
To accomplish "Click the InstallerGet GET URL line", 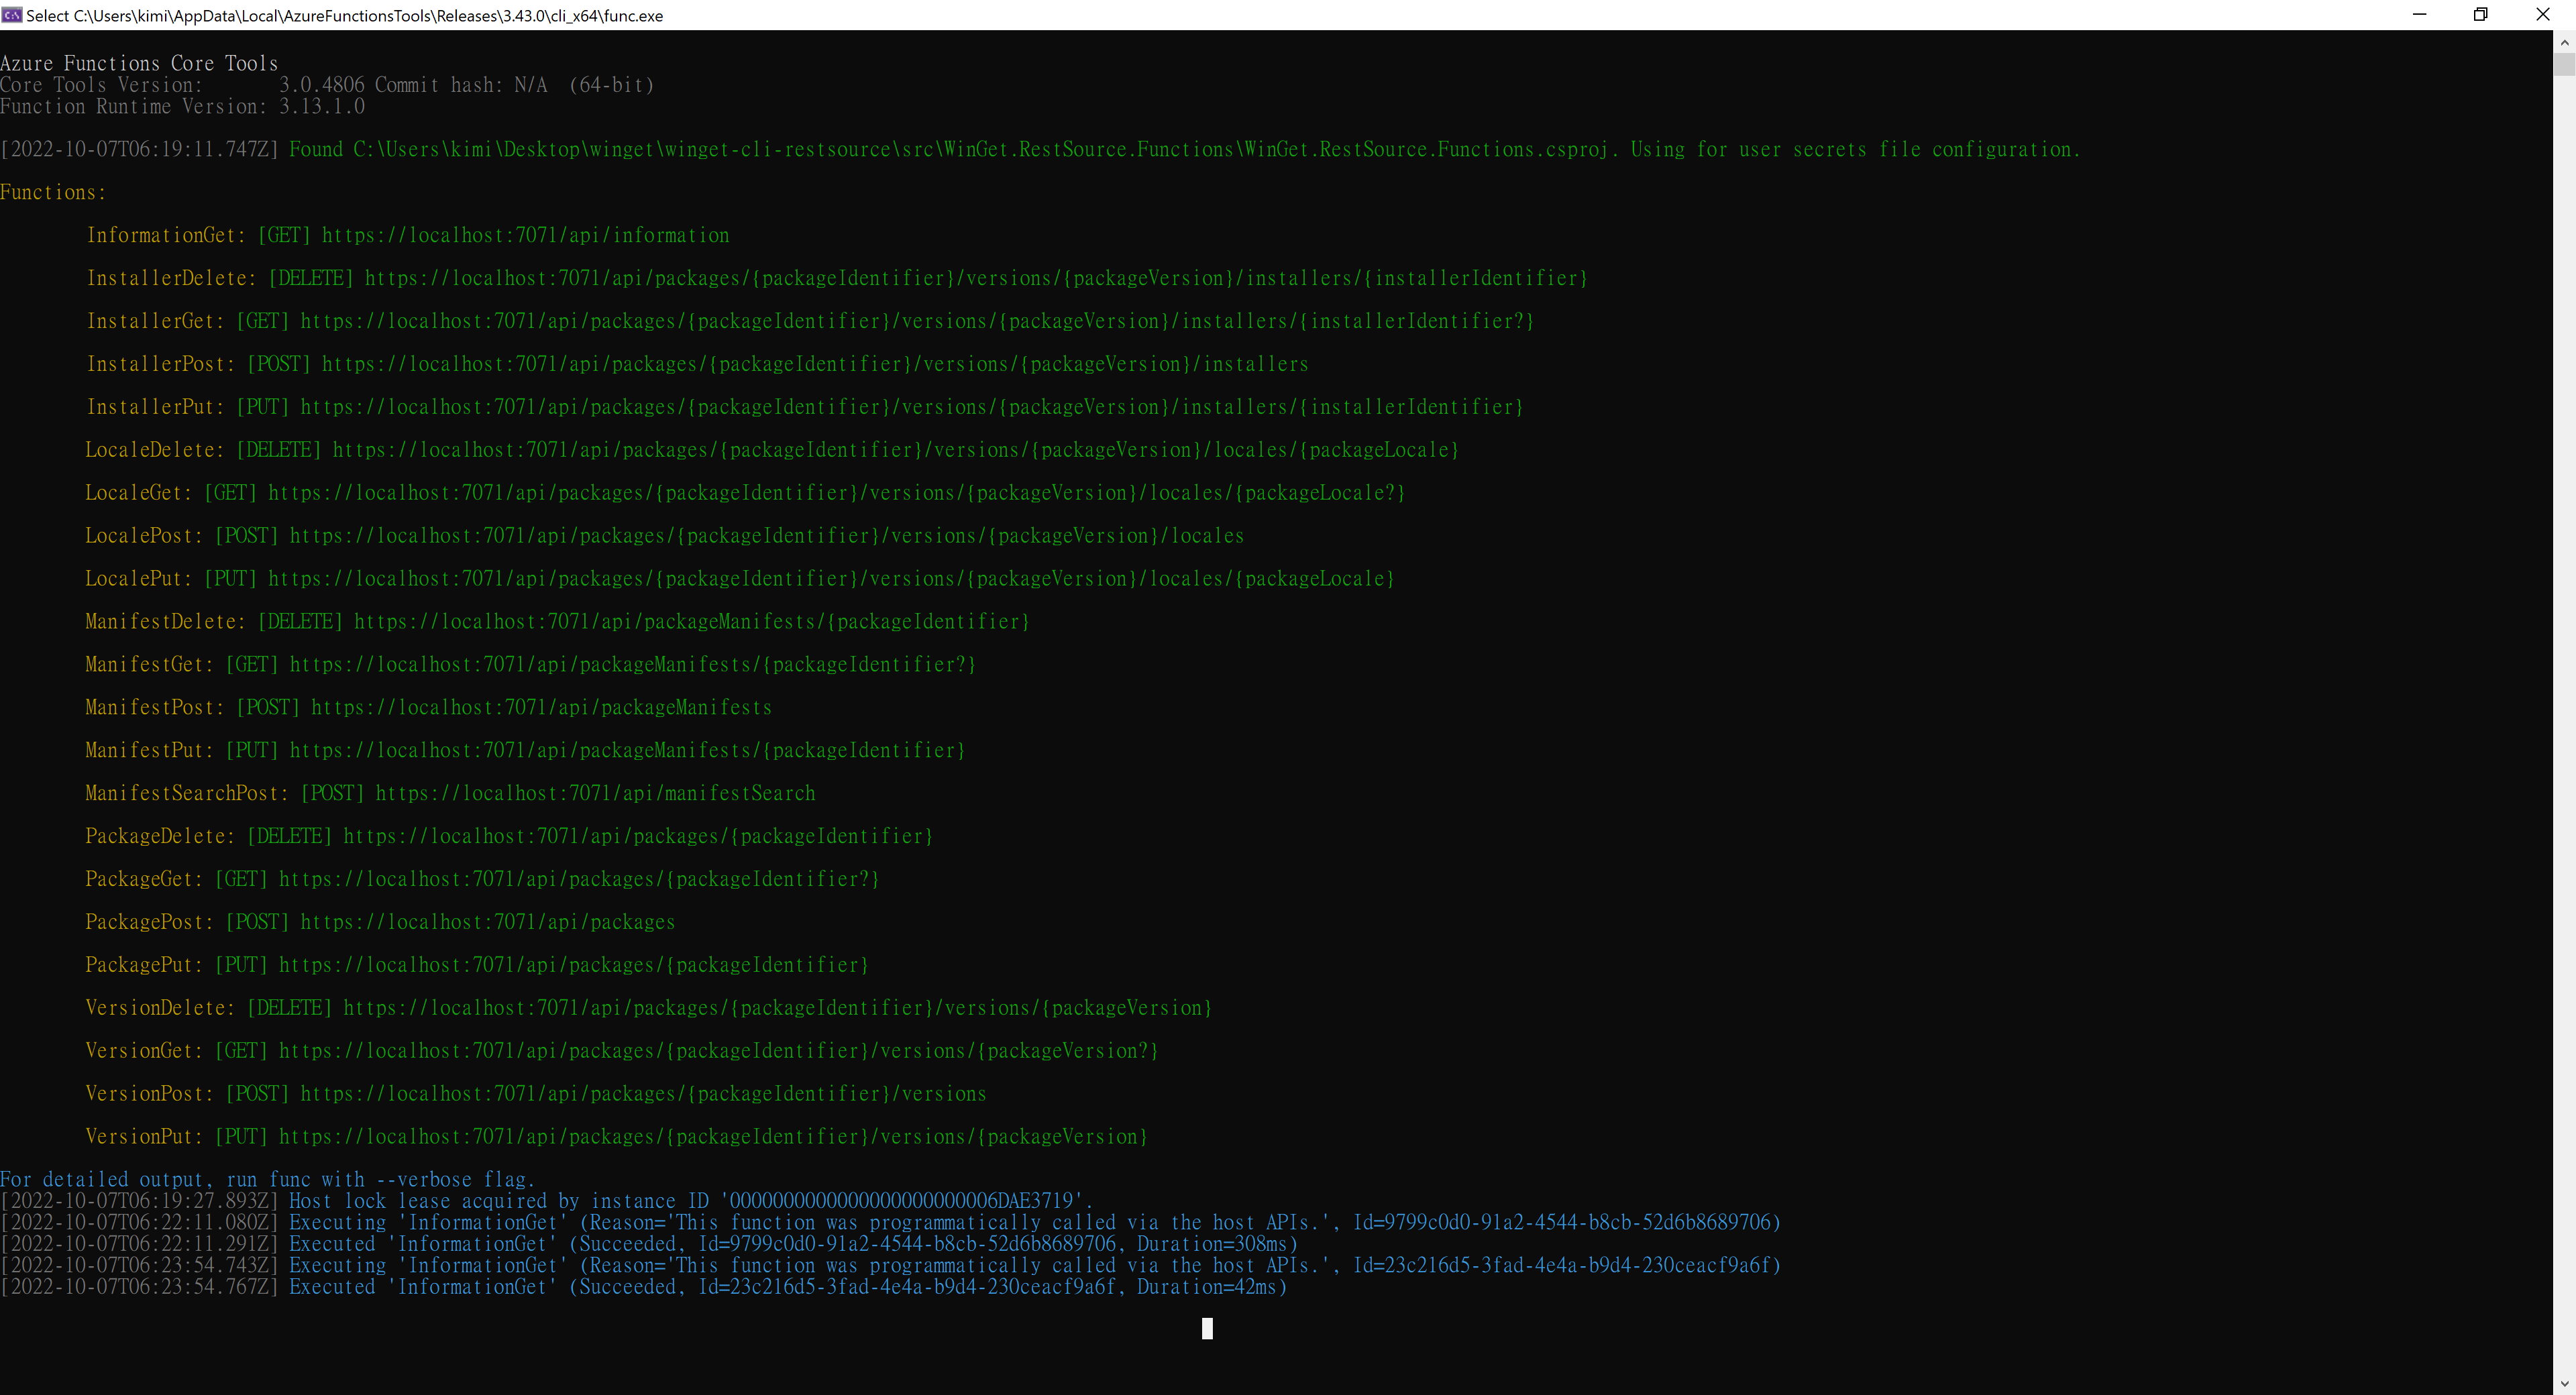I will [810, 321].
